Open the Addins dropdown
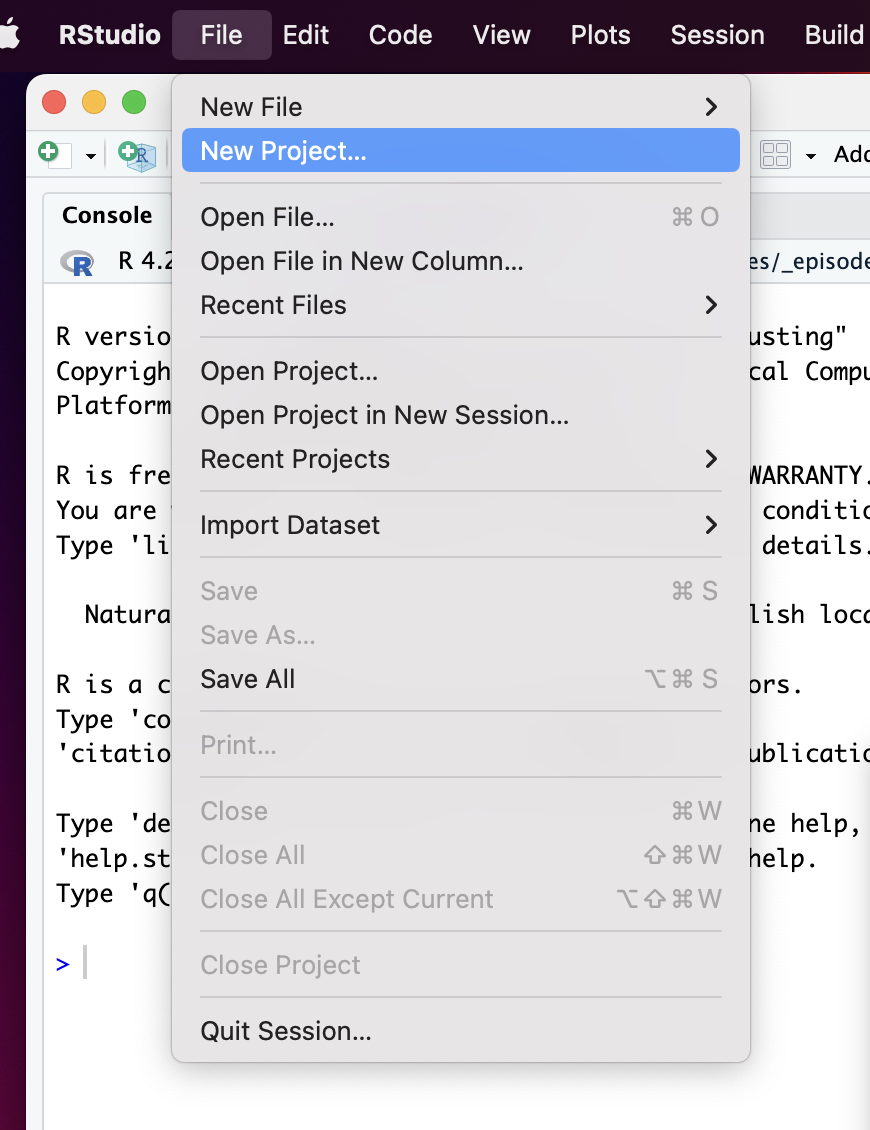Image resolution: width=870 pixels, height=1130 pixels. tap(852, 154)
